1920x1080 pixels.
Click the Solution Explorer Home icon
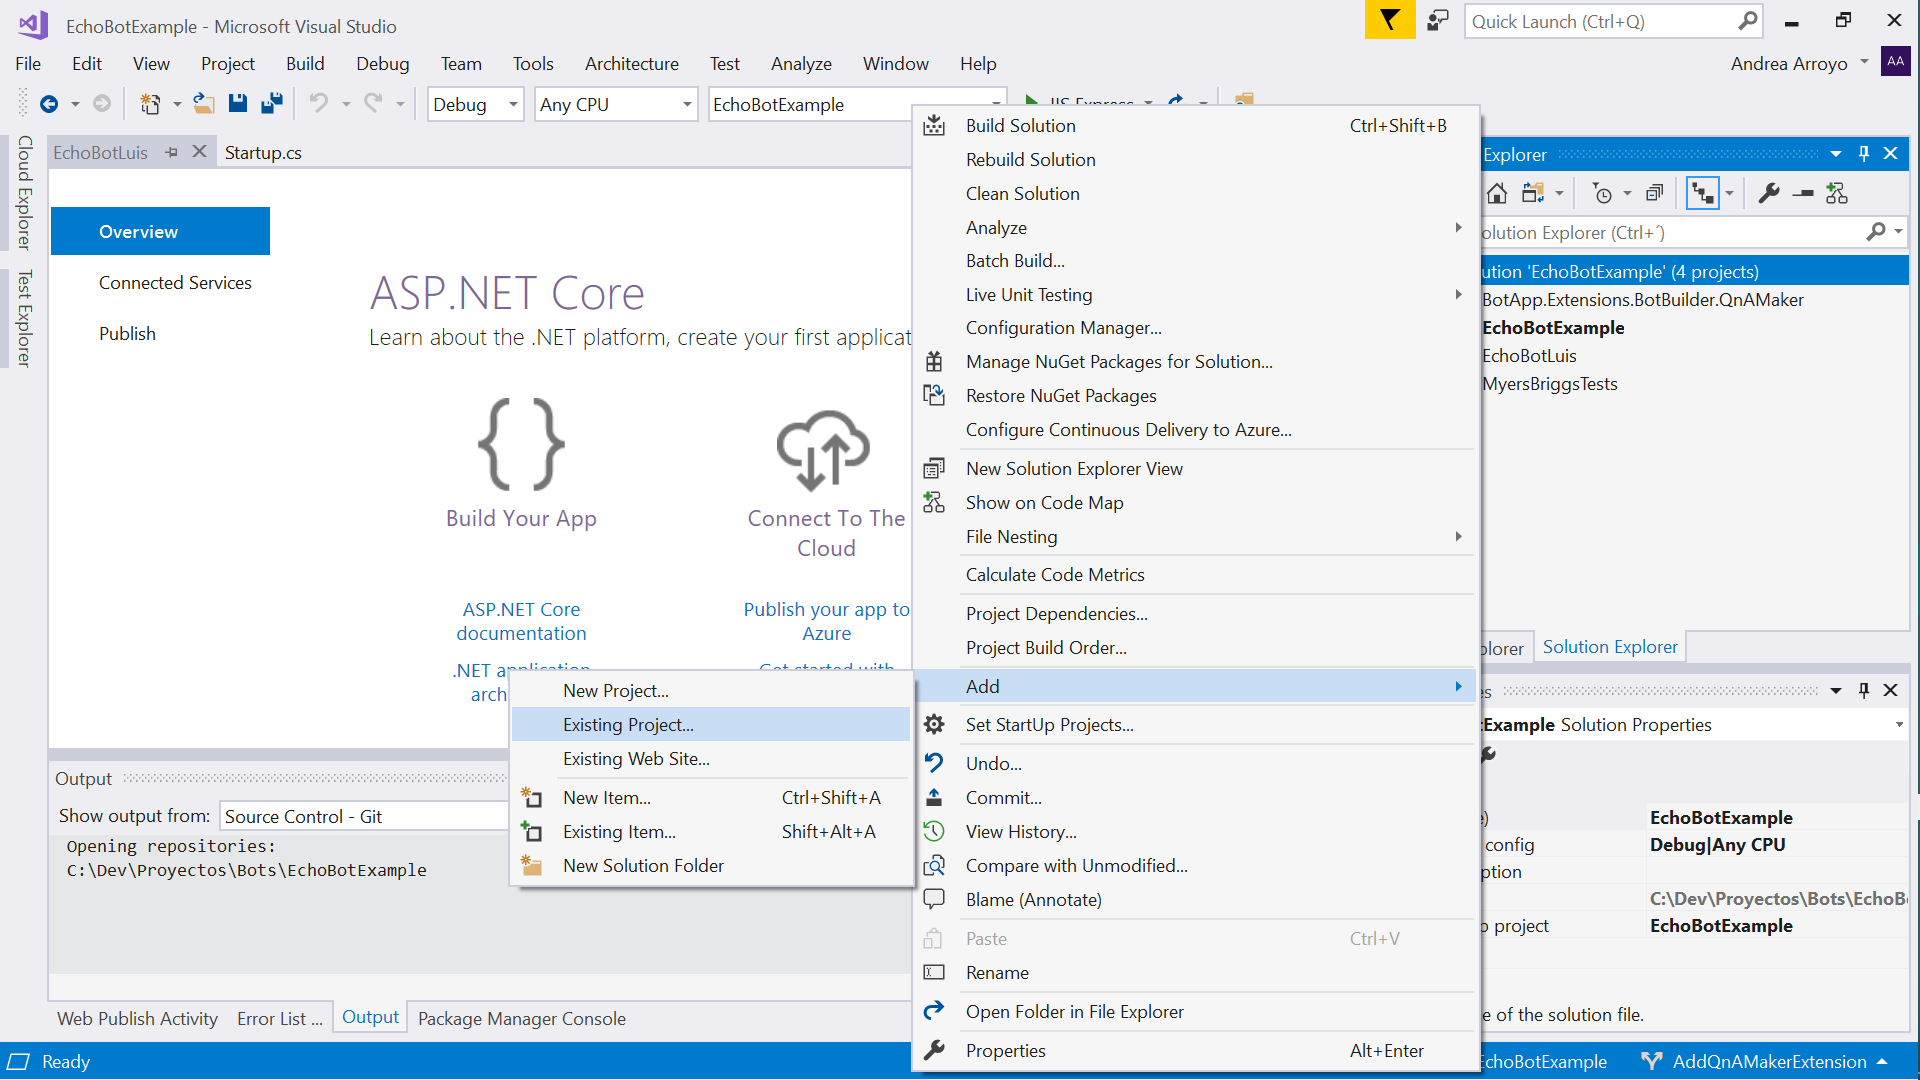point(1497,194)
